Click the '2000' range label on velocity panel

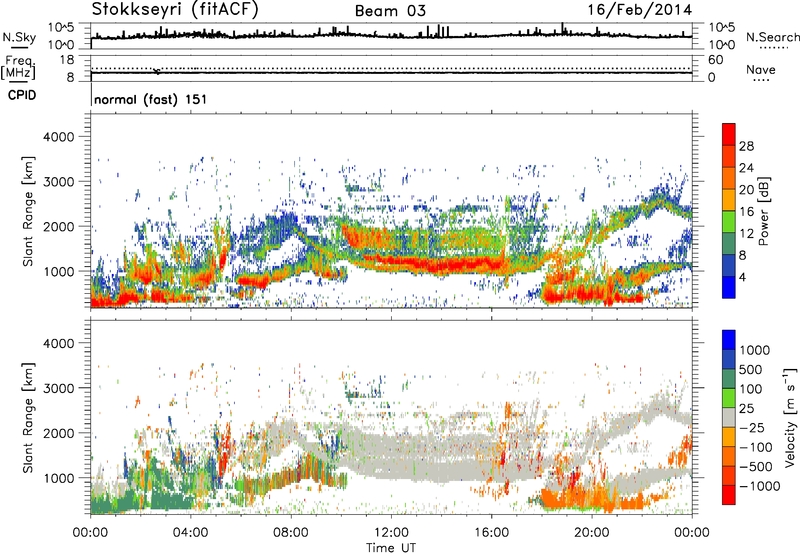[x=59, y=433]
